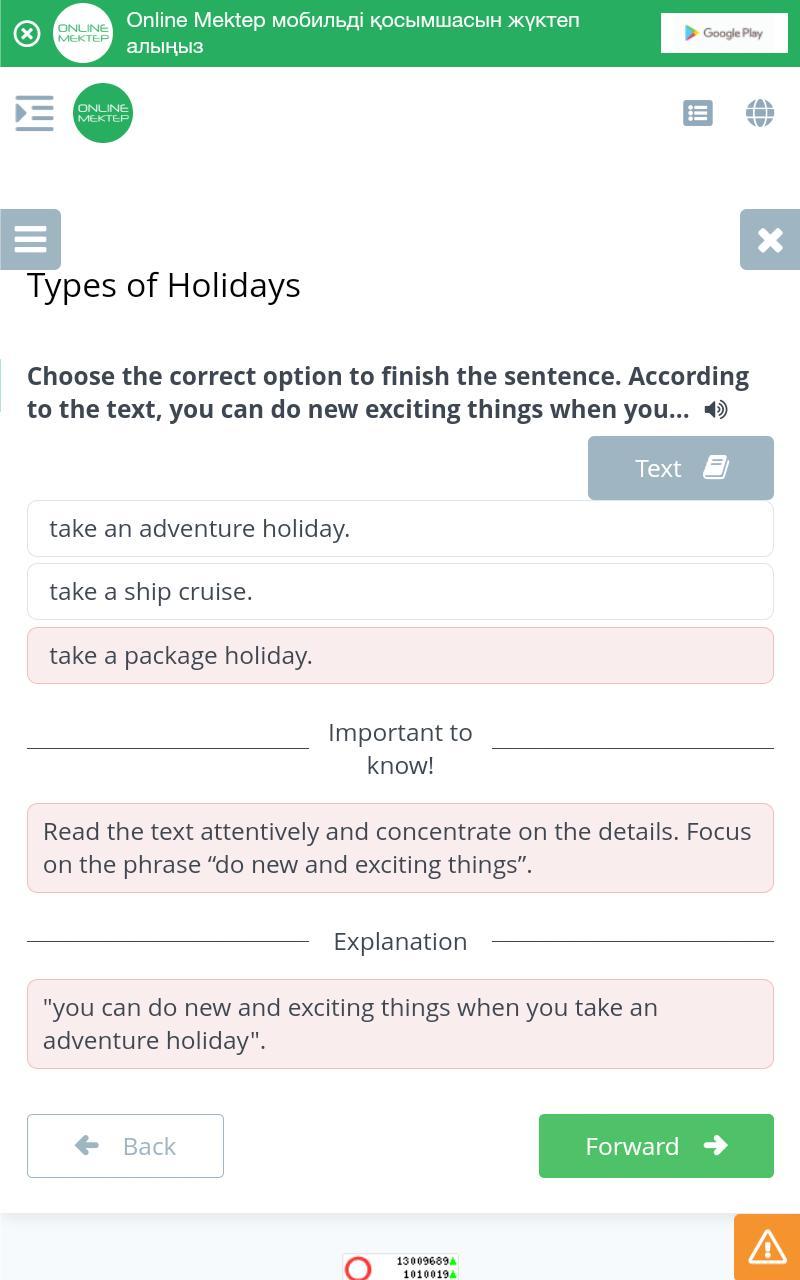
Task: Open the gray hamburger lesson menu
Action: (31, 239)
